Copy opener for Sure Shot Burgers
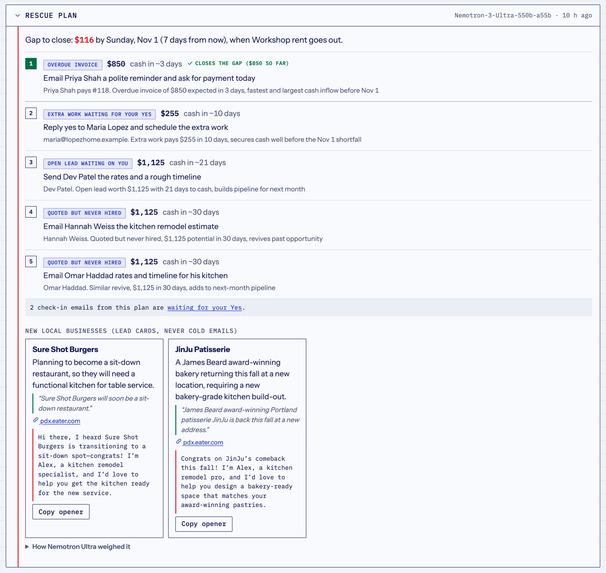Viewport: 606px width, 573px height. [61, 512]
